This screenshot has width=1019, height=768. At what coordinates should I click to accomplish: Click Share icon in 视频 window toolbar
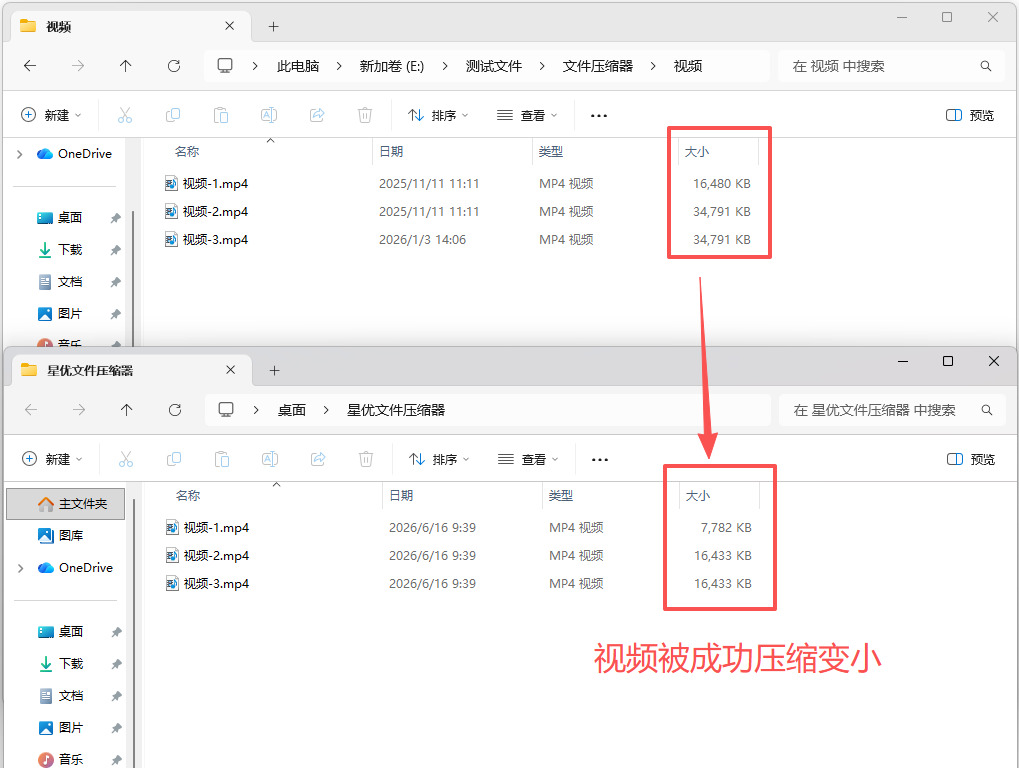[x=317, y=116]
